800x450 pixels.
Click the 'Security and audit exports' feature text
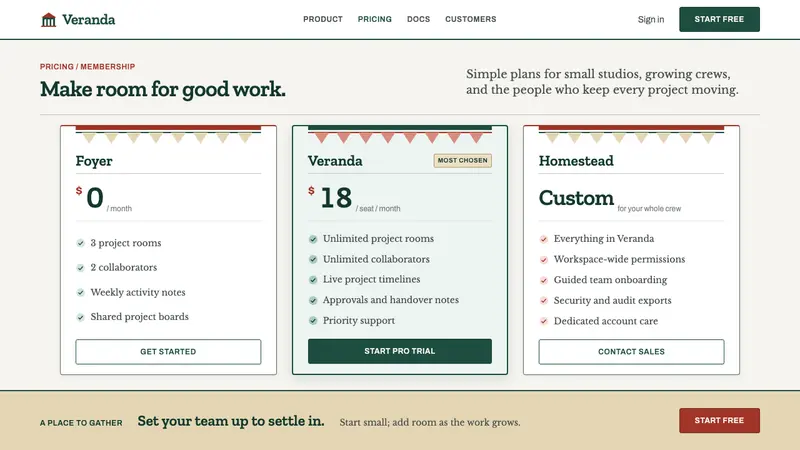tap(612, 301)
